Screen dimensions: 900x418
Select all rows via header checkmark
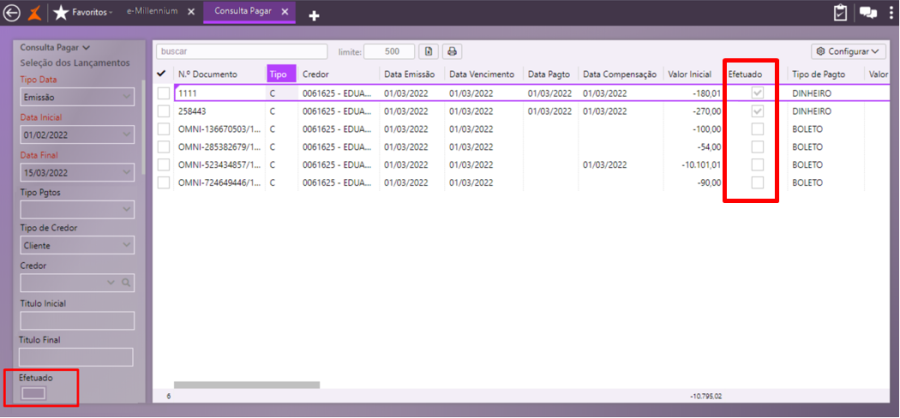[x=162, y=74]
